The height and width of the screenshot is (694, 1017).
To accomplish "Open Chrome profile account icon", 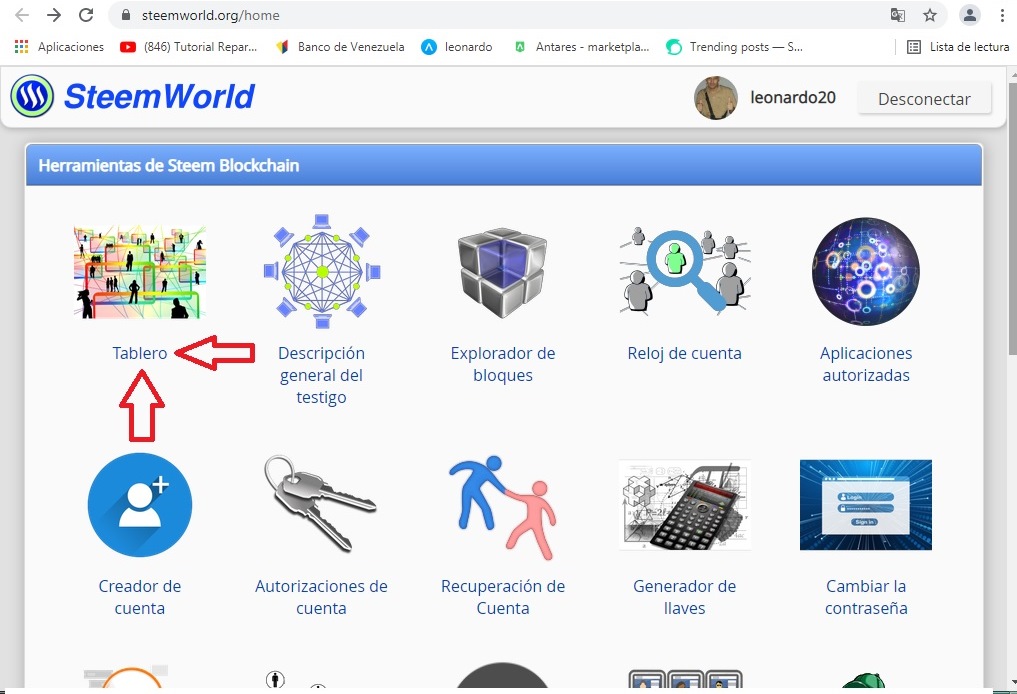I will coord(970,15).
